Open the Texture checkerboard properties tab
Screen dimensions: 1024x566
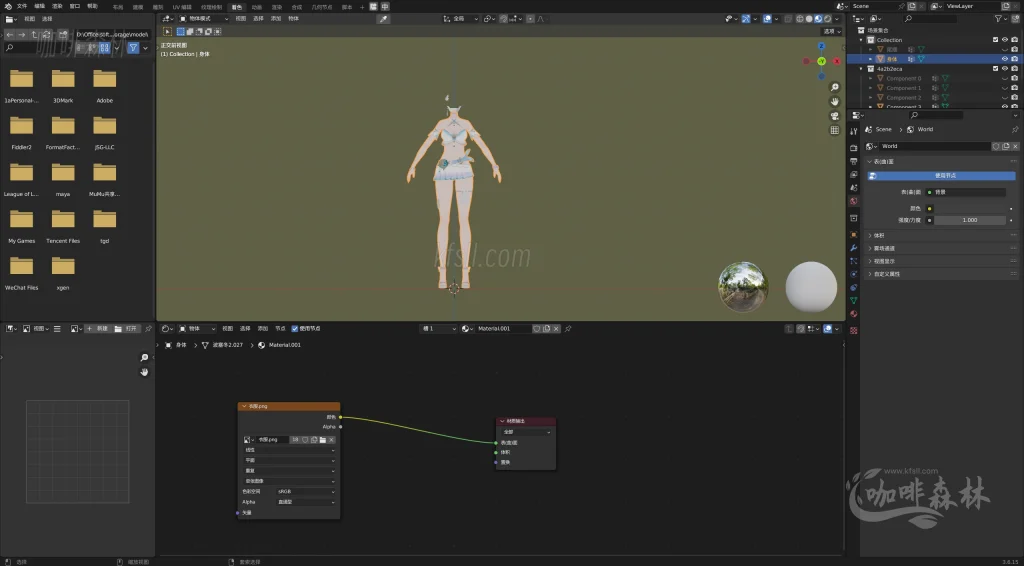pyautogui.click(x=854, y=330)
